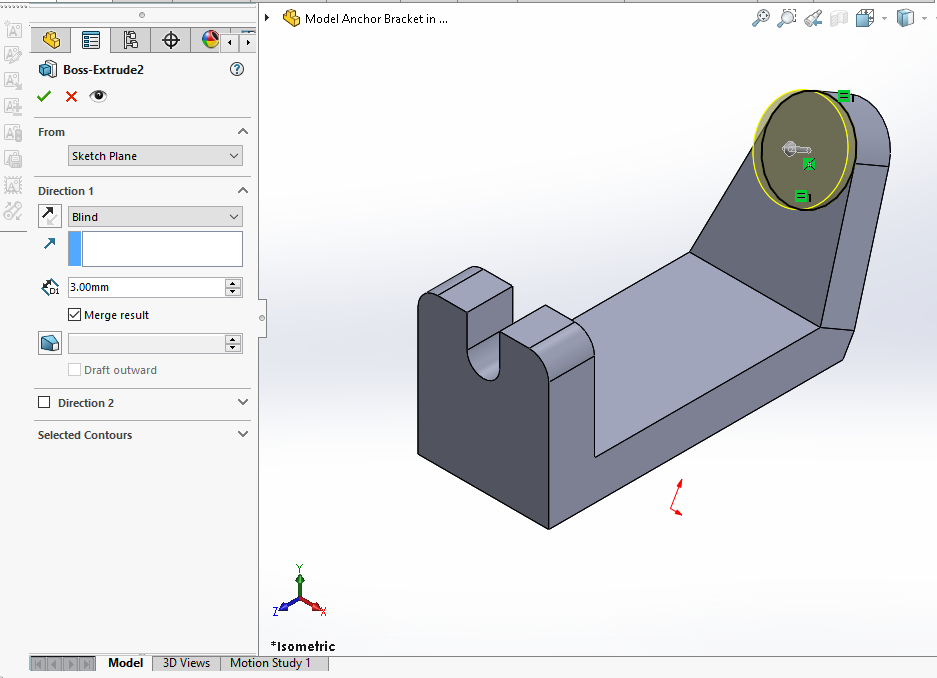The width and height of the screenshot is (937, 678).
Task: Select the Zoom to Area tool
Action: pos(787,18)
